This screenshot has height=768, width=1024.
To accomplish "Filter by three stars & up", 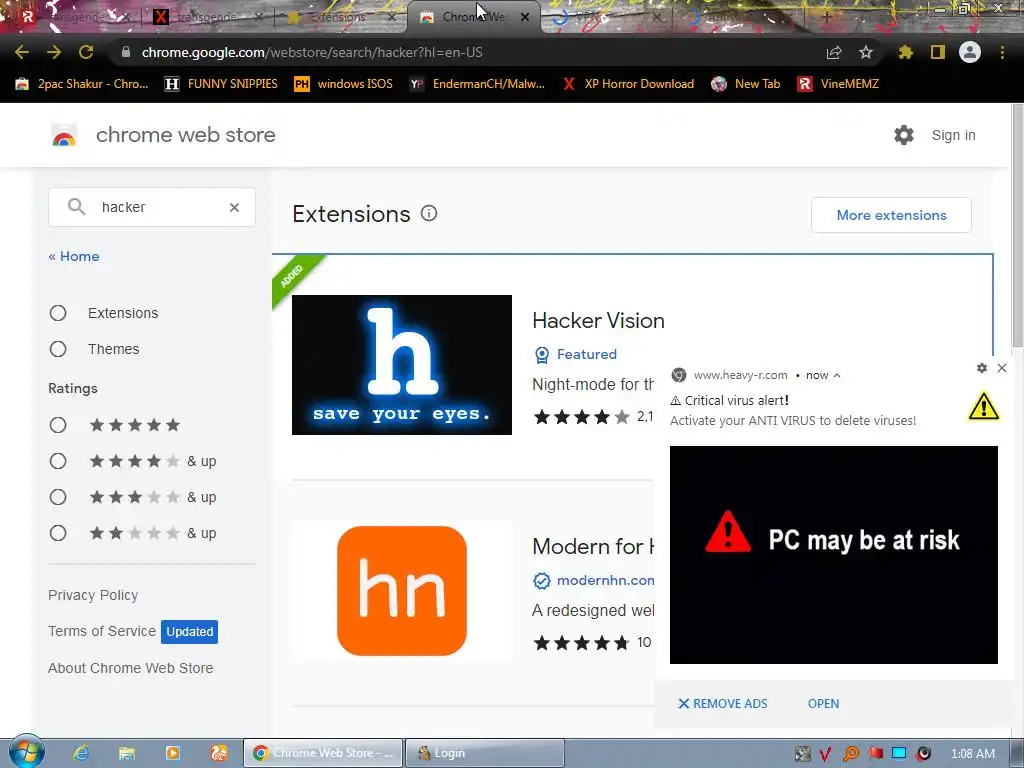I will click(58, 498).
